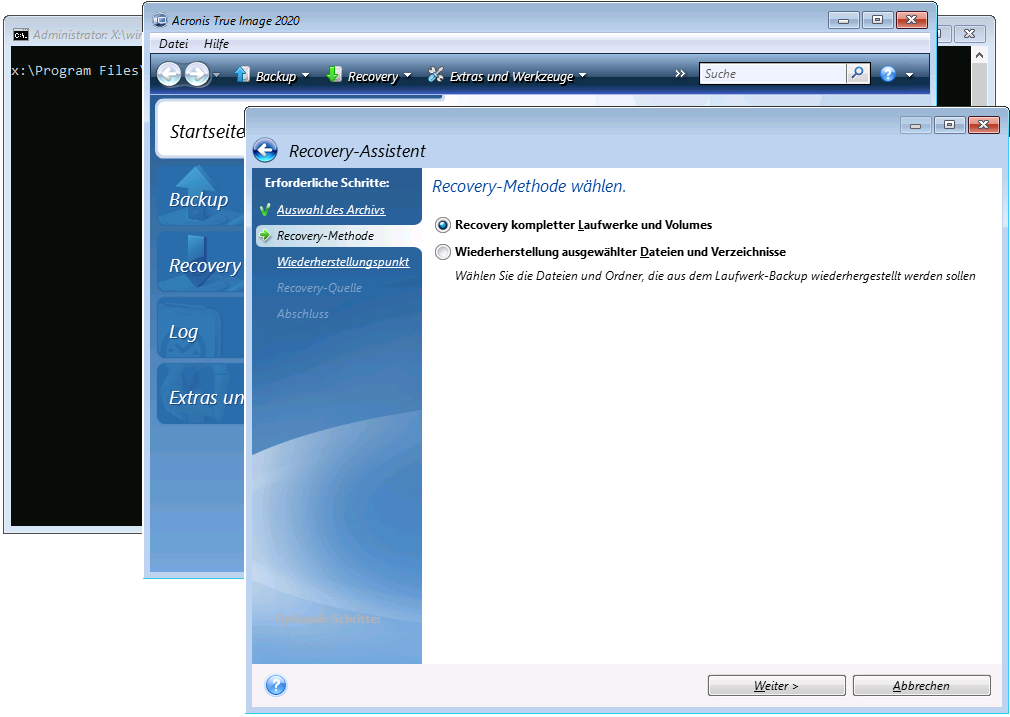Maximize the Acronis True Image main window
Viewport: 1010px width, 717px height.
[x=877, y=20]
